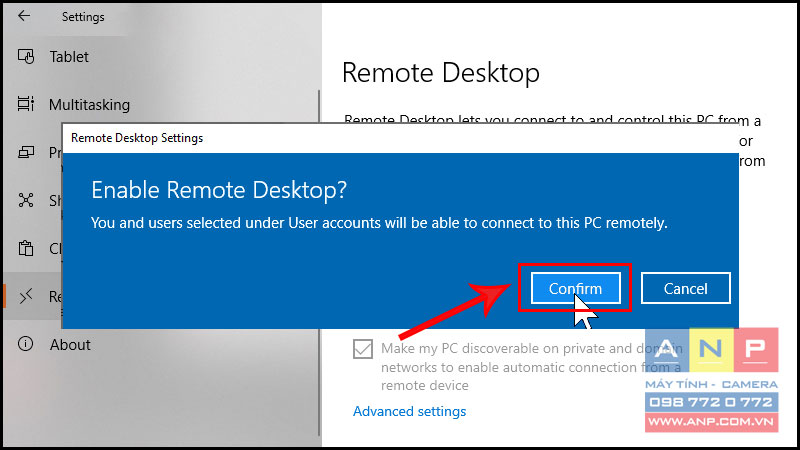
Task: Click the Enable Remote Desktop? dialog heading
Action: [219, 190]
